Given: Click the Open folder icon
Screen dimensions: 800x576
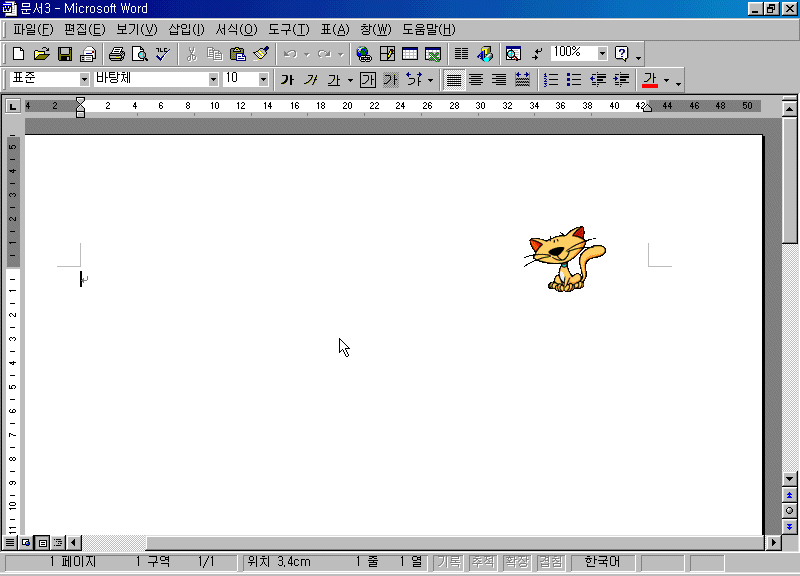Looking at the screenshot, I should click(x=41, y=54).
